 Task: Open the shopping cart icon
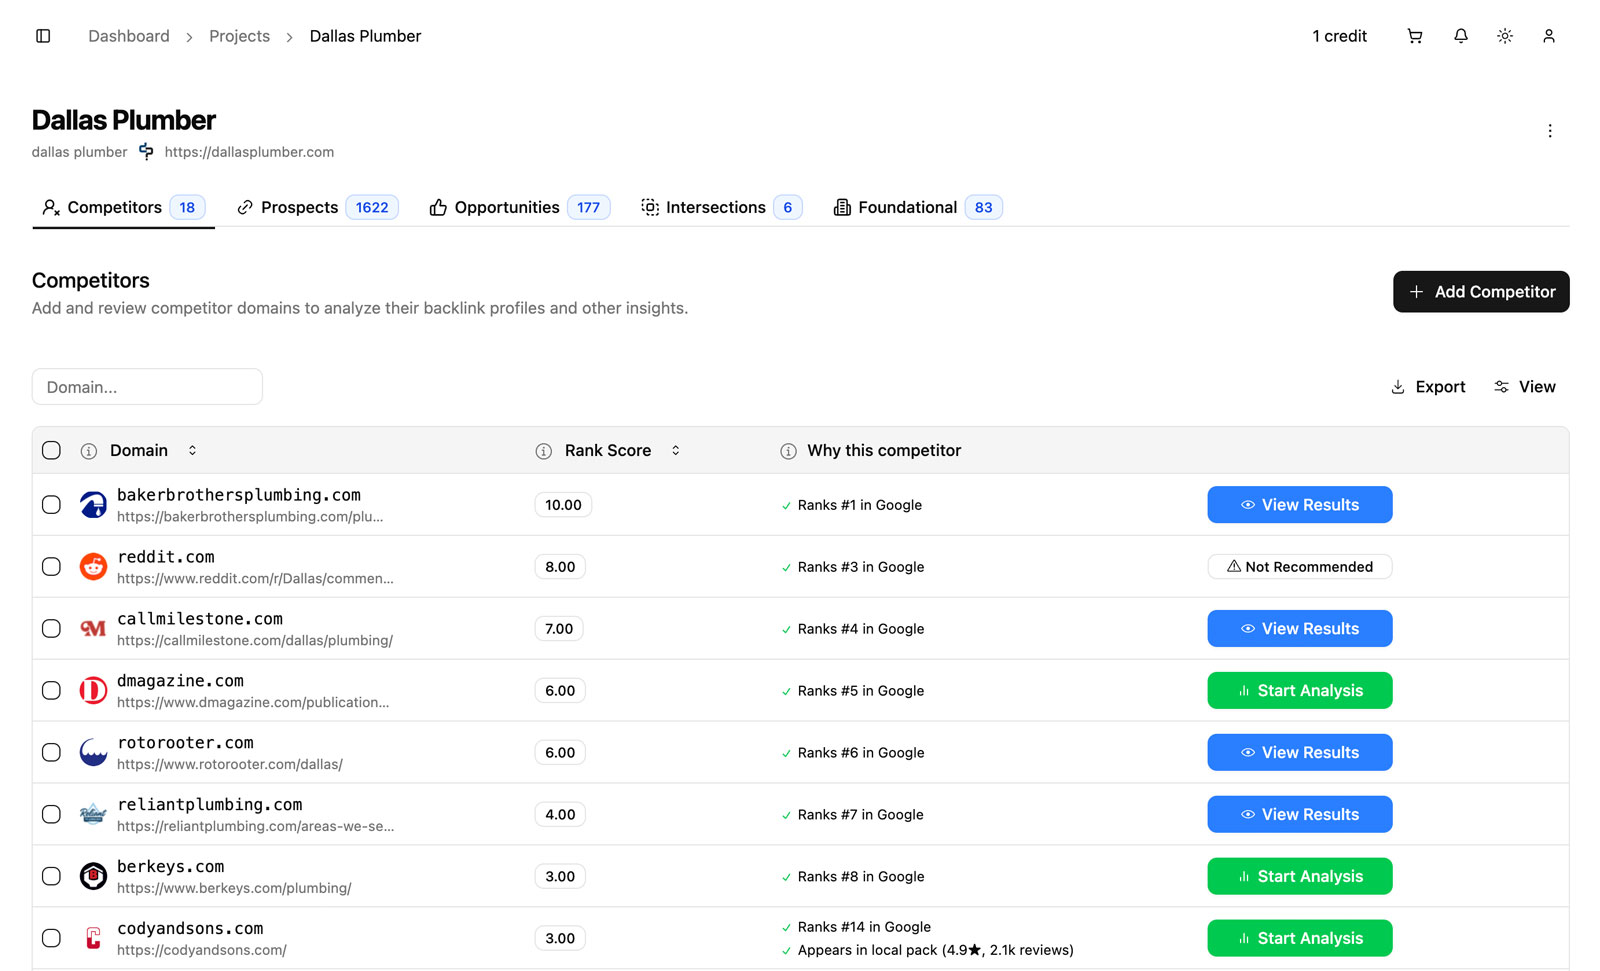pyautogui.click(x=1414, y=36)
